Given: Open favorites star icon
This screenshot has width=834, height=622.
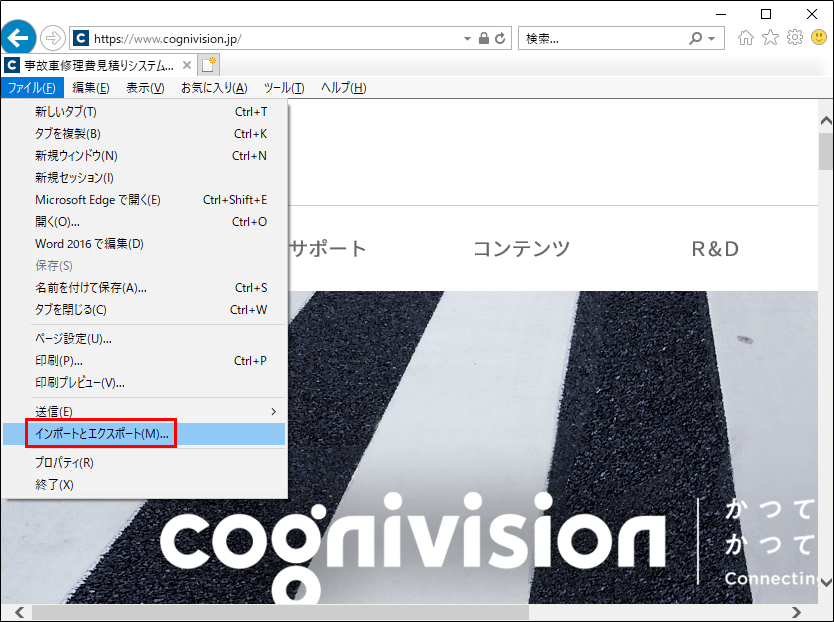Looking at the screenshot, I should pos(770,38).
